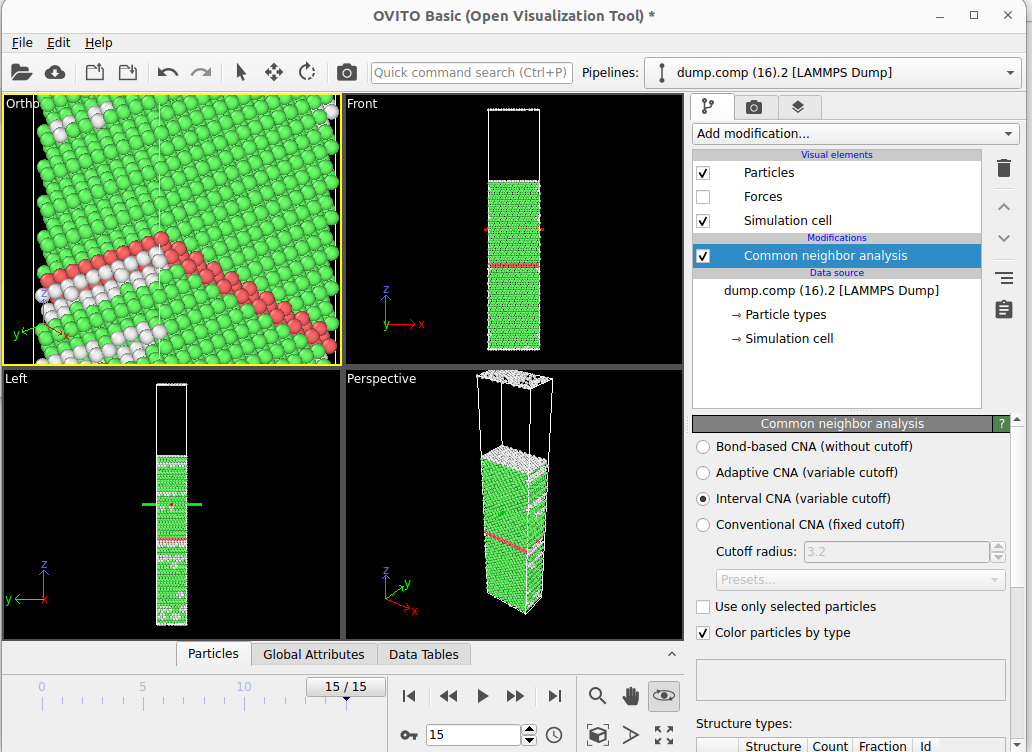This screenshot has width=1032, height=752.
Task: Step to previous animation frame
Action: (x=448, y=696)
